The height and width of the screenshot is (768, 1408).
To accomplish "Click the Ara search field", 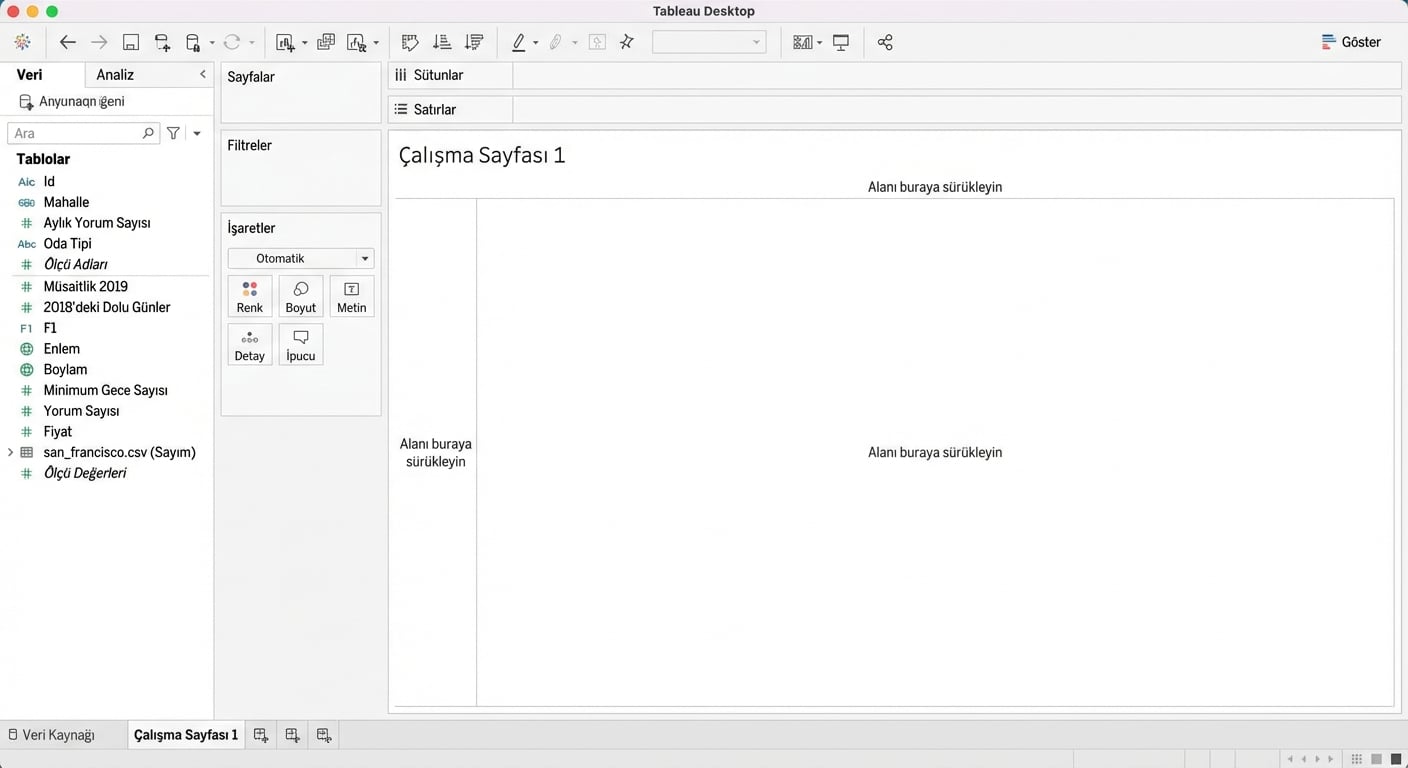I will (76, 133).
